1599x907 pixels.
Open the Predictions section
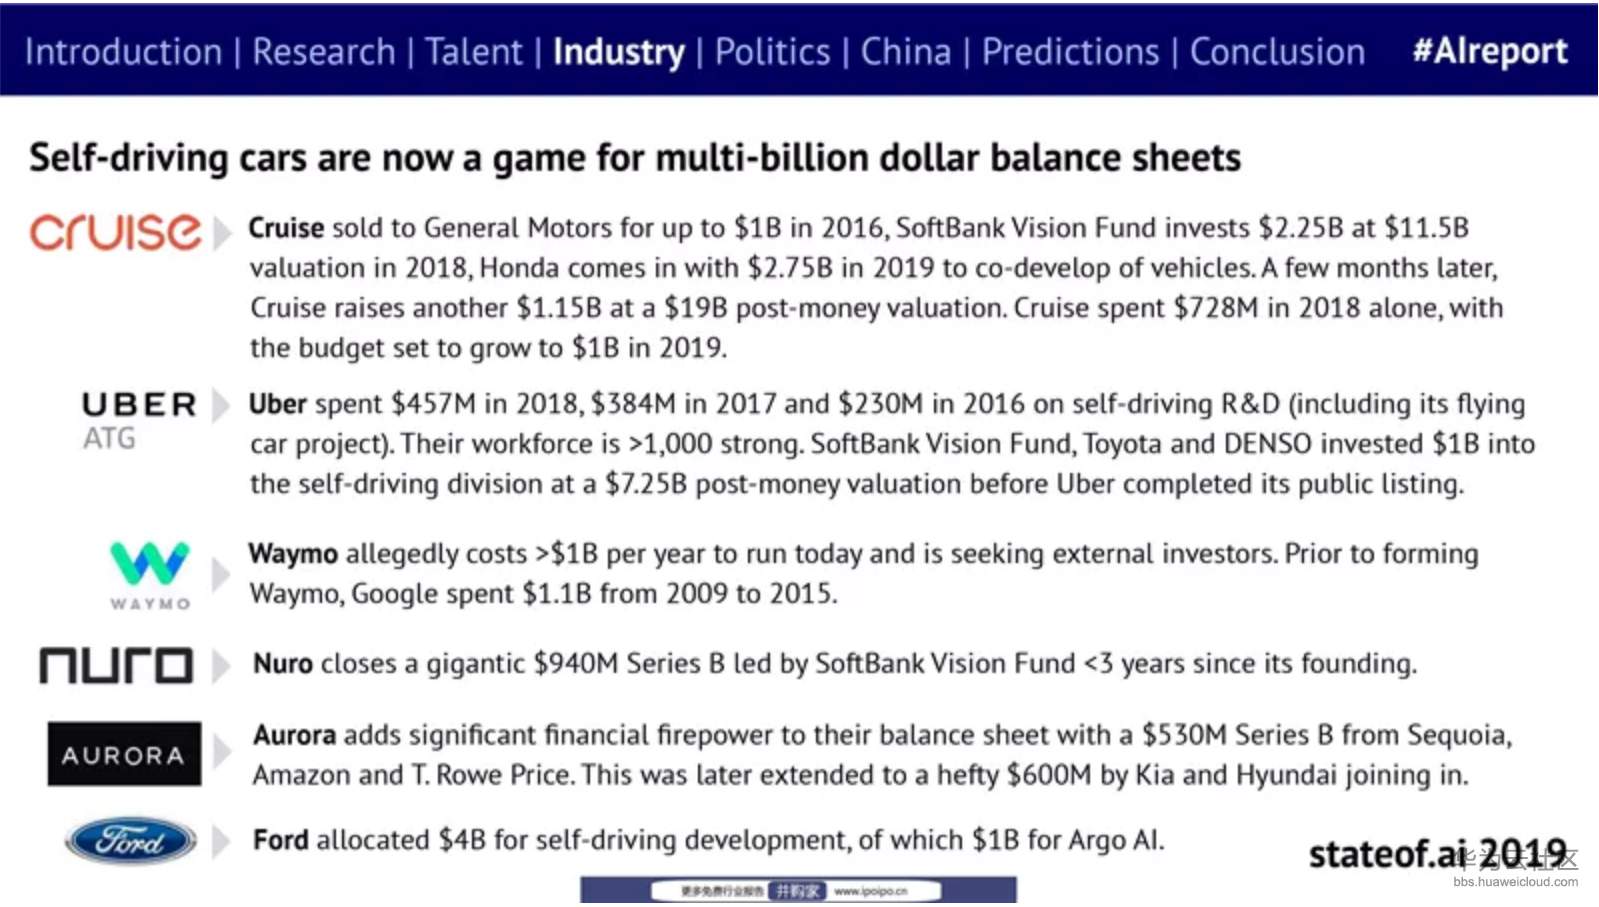click(x=1070, y=52)
